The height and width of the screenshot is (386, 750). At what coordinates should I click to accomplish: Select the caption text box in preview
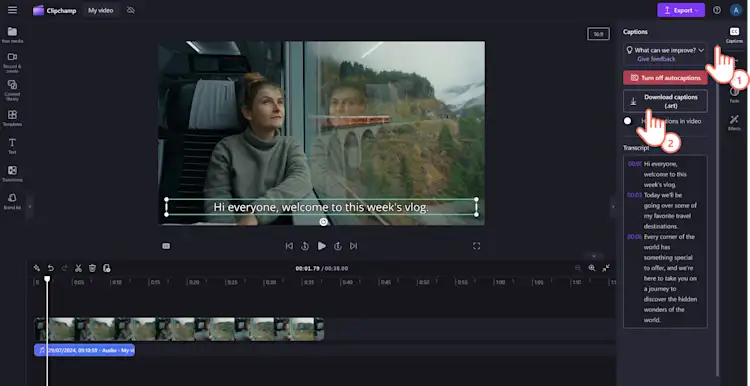(321, 207)
